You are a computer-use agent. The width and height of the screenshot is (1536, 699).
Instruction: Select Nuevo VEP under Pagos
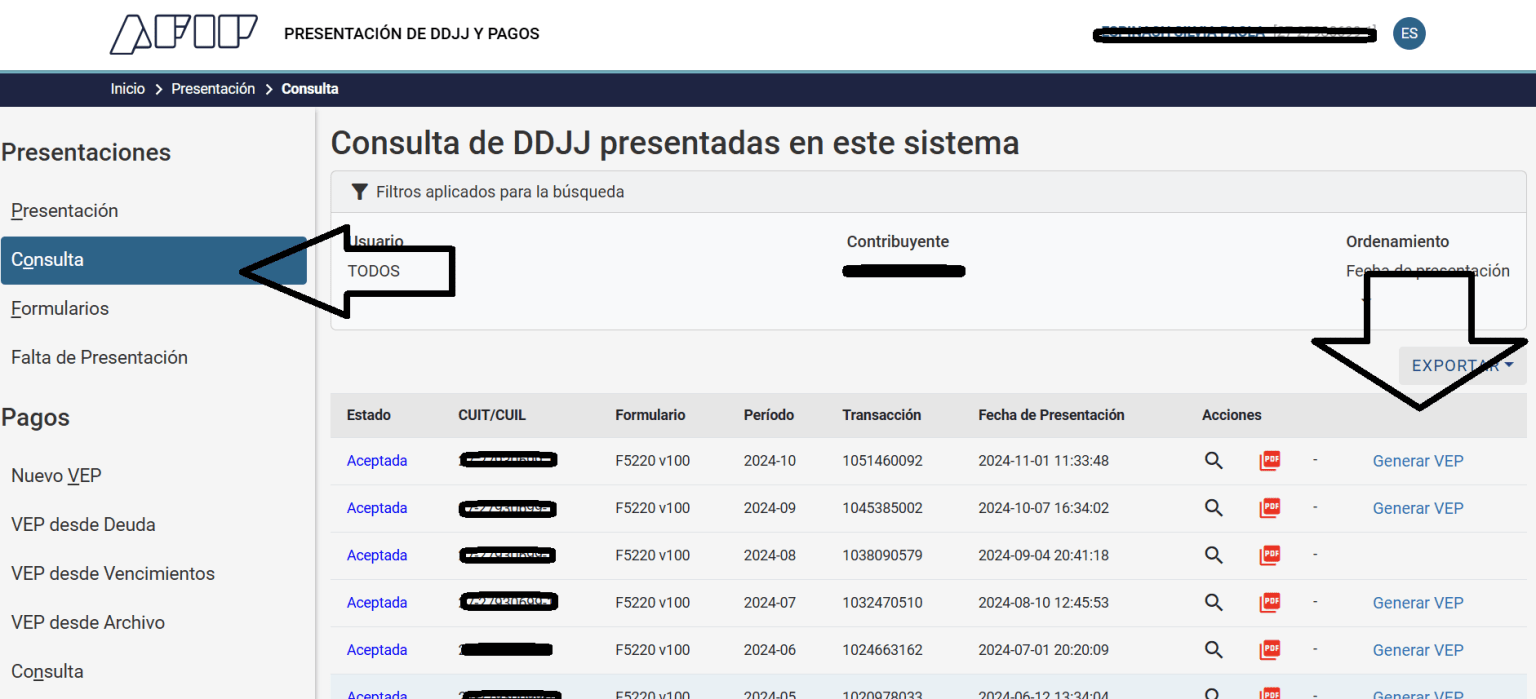56,476
